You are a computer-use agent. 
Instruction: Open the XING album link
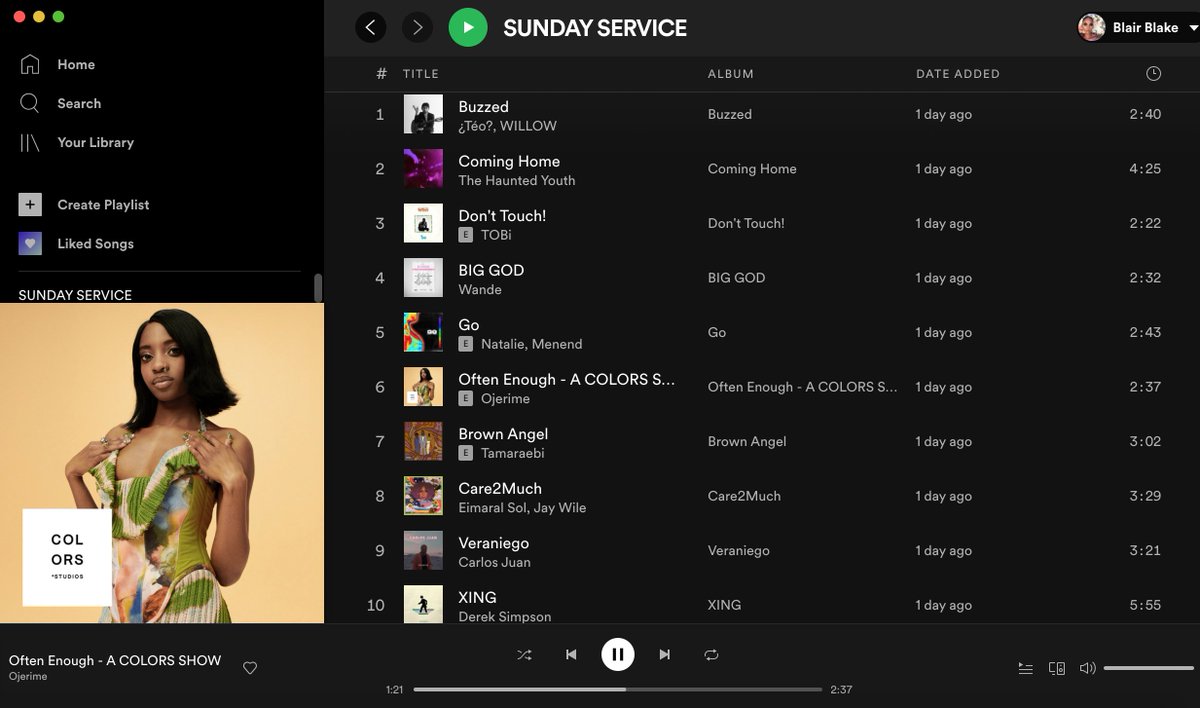[724, 605]
